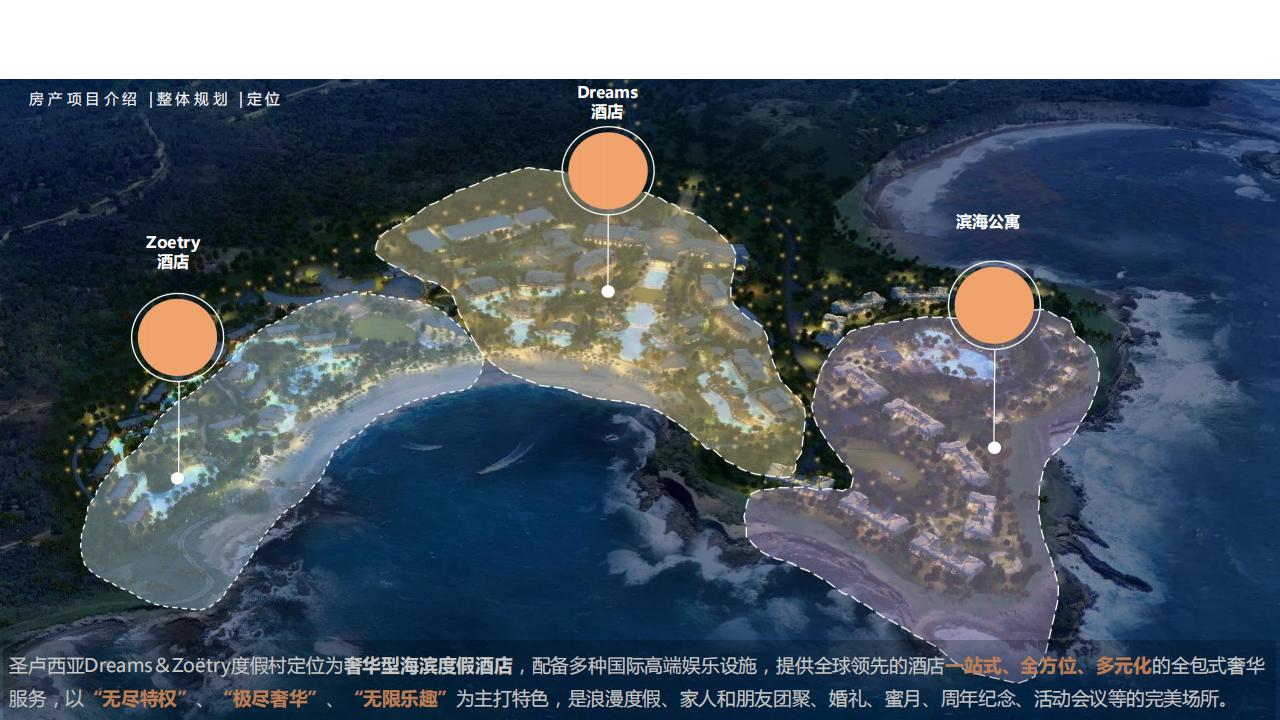Image resolution: width=1280 pixels, height=720 pixels.
Task: Click the bold phrase '奢华型海滨度假酒店'
Action: tap(428, 666)
